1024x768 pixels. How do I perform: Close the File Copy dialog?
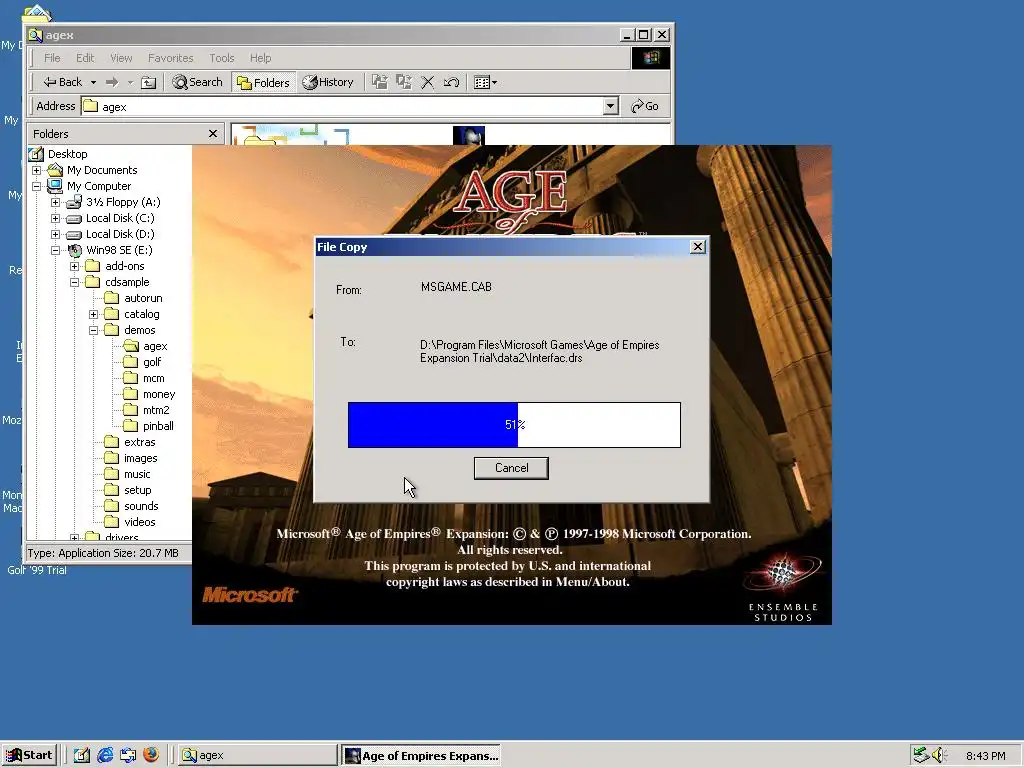tap(698, 247)
